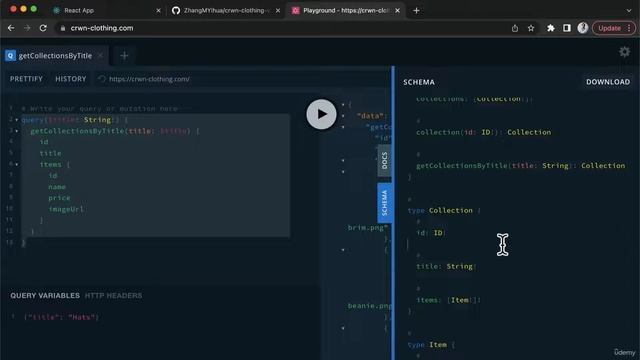Image resolution: width=640 pixels, height=360 pixels.
Task: Click "title: String" schema field
Action: click(x=445, y=267)
